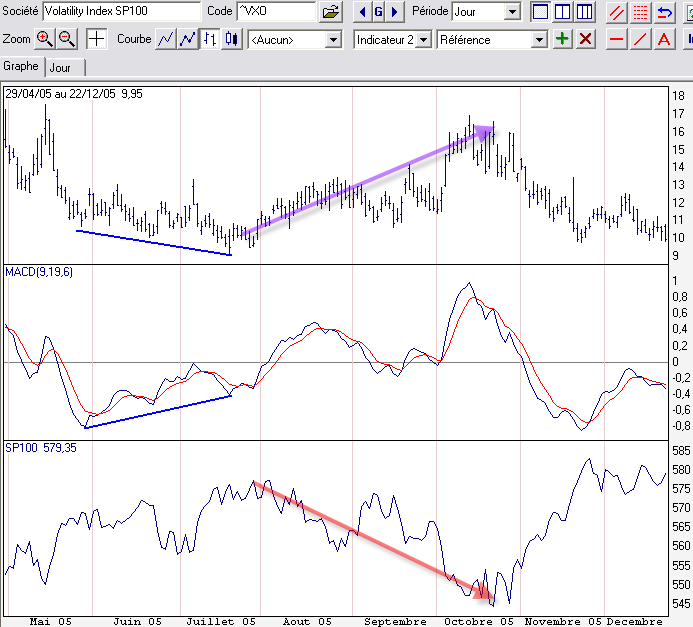The image size is (693, 627).
Task: Switch curve to bar chart style
Action: 211,39
